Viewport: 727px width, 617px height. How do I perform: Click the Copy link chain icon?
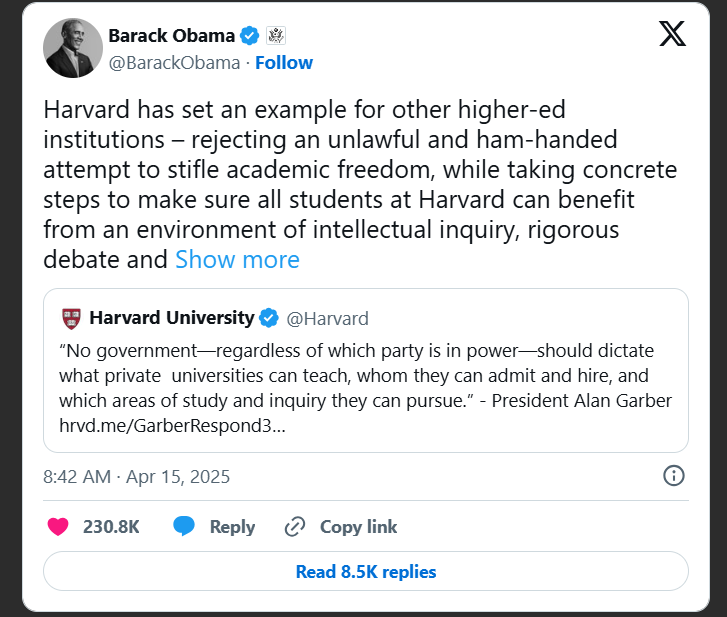[x=295, y=527]
